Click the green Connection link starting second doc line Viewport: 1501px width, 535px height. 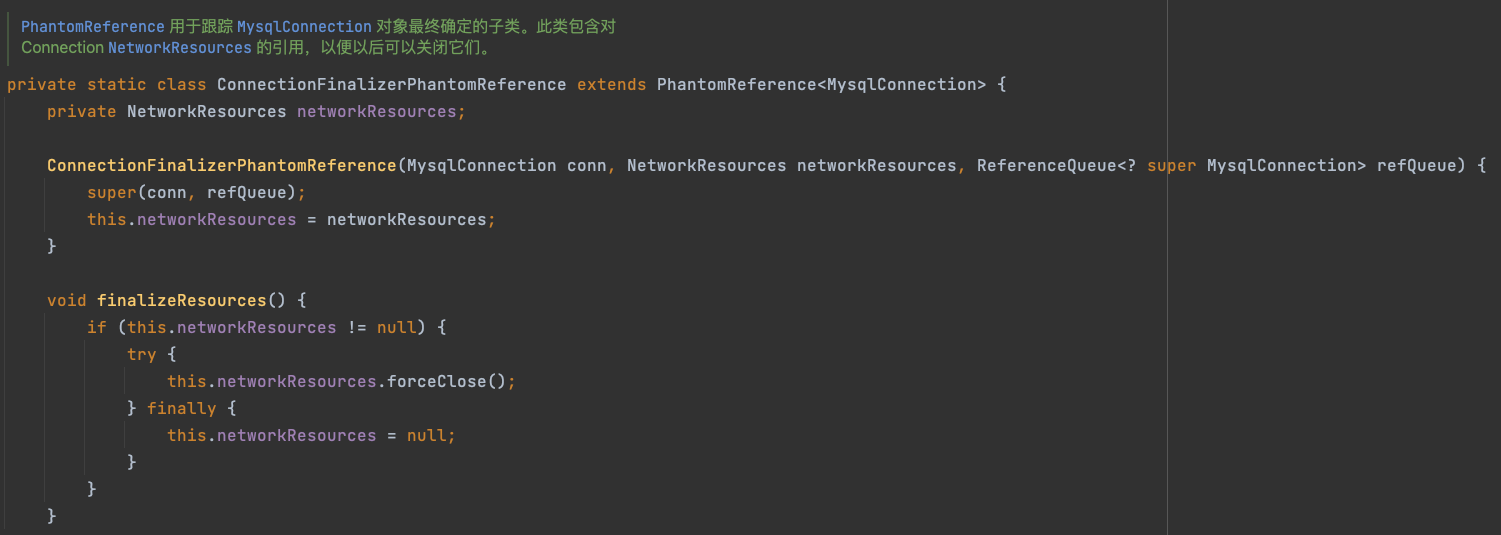coord(62,47)
